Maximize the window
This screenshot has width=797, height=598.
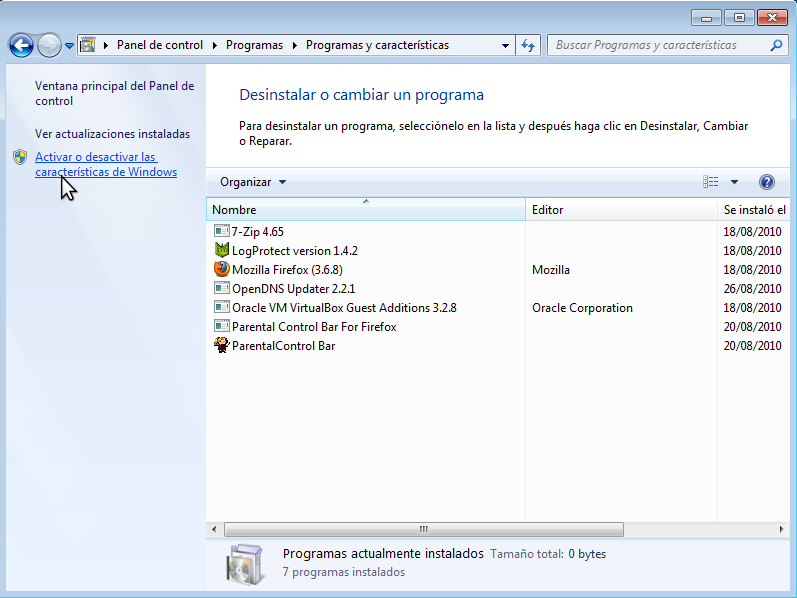tap(739, 18)
